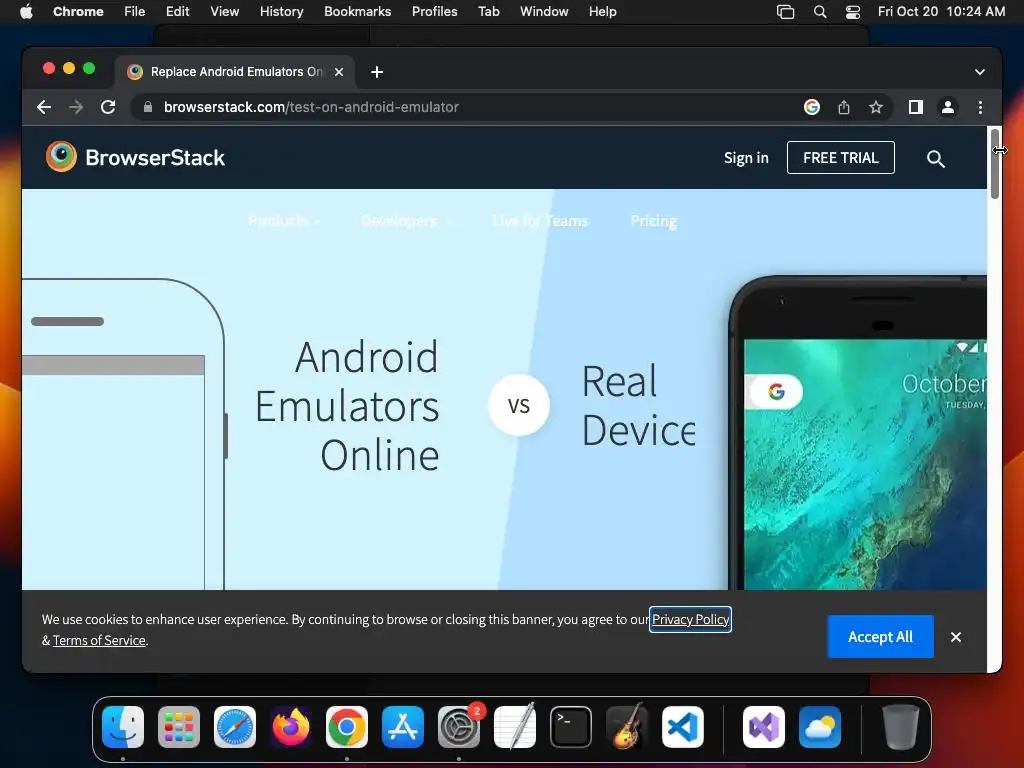The width and height of the screenshot is (1024, 768).
Task: Open Firefox from the Dock
Action: tap(291, 727)
